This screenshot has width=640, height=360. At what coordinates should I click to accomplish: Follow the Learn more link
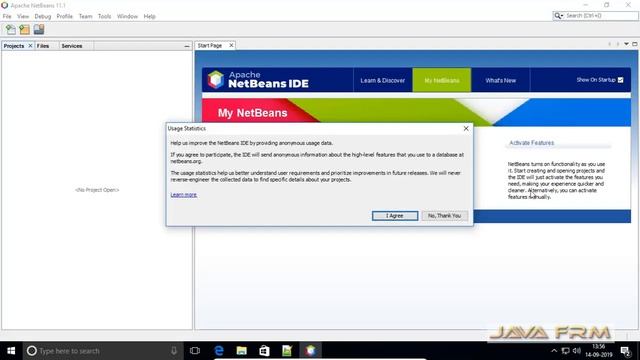(184, 195)
